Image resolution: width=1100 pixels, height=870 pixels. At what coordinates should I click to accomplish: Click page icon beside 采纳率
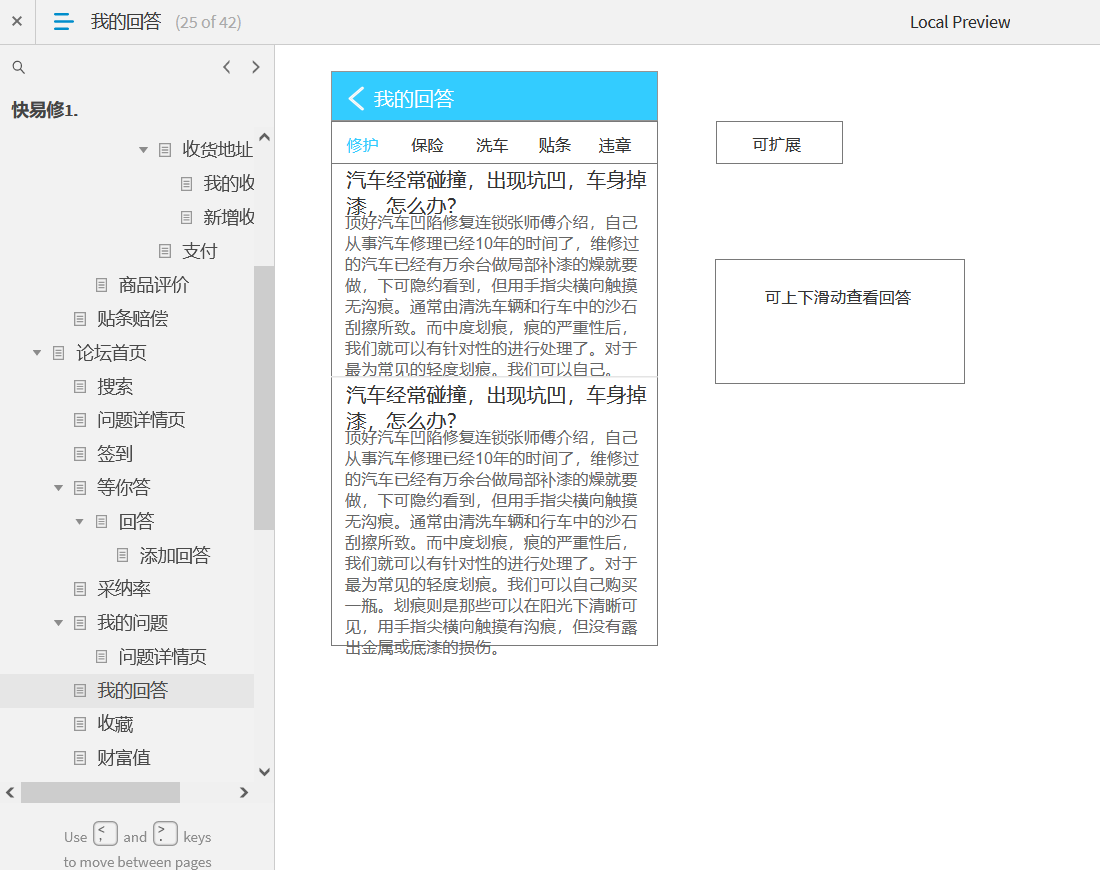[80, 589]
